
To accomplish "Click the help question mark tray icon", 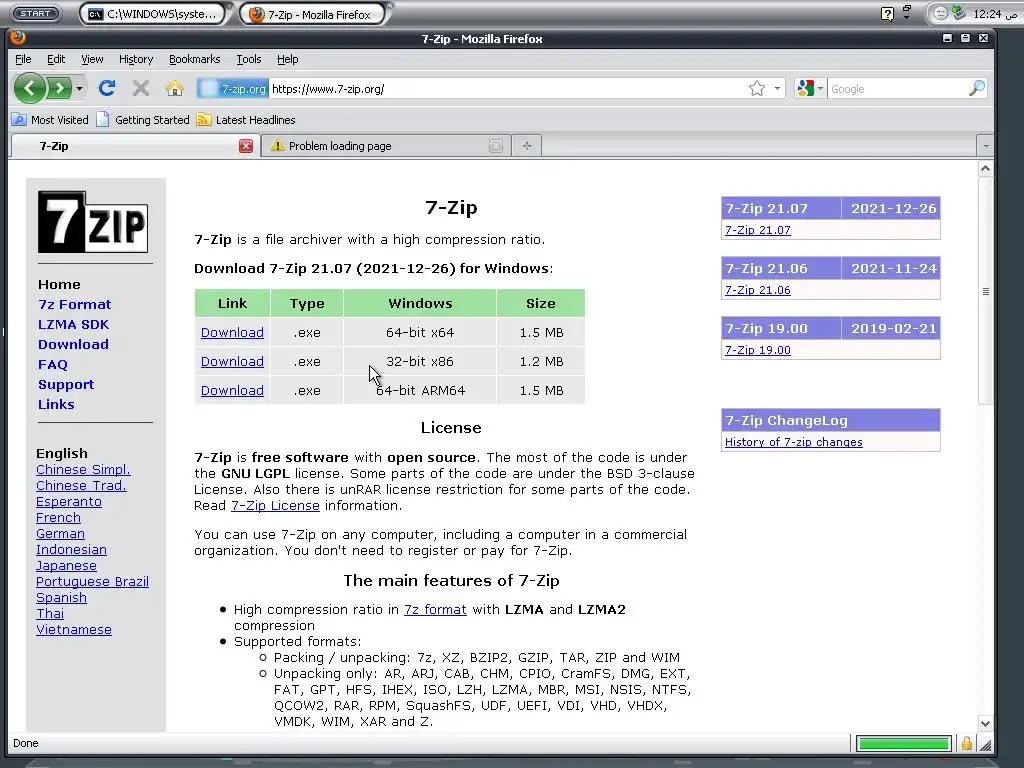I will click(887, 14).
